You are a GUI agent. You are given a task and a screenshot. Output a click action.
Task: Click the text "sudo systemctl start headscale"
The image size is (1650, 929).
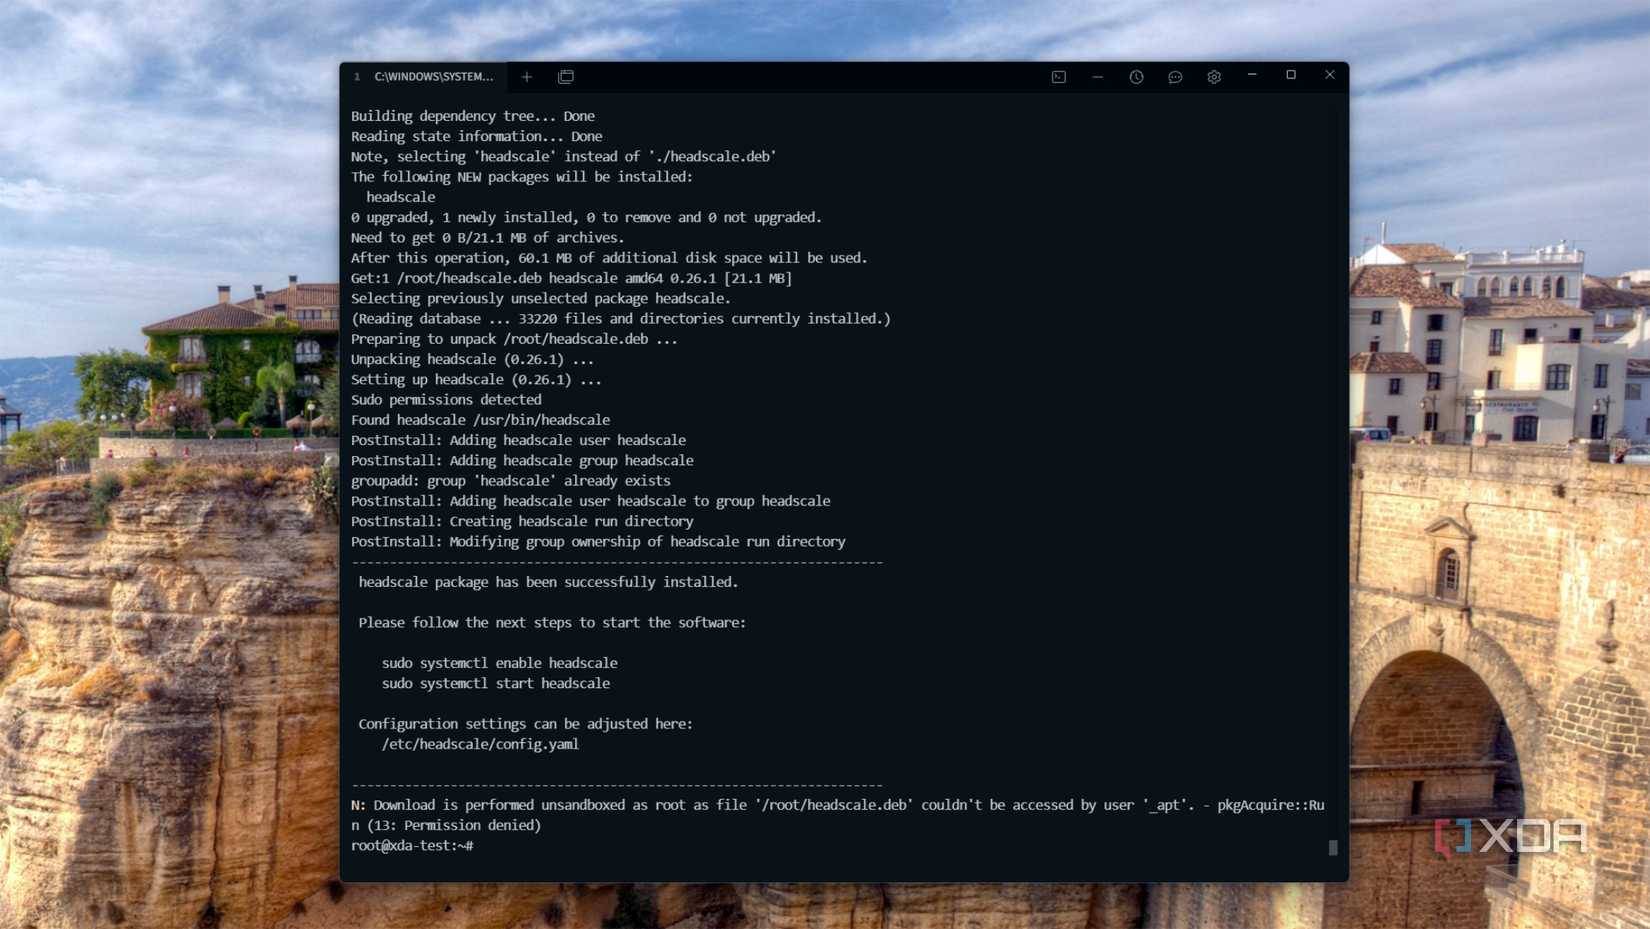(x=495, y=684)
